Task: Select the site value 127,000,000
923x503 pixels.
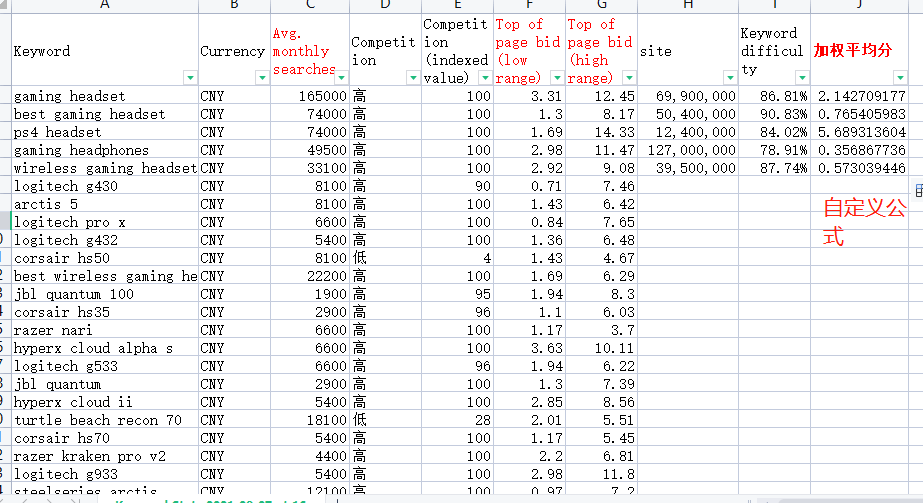Action: pyautogui.click(x=688, y=150)
